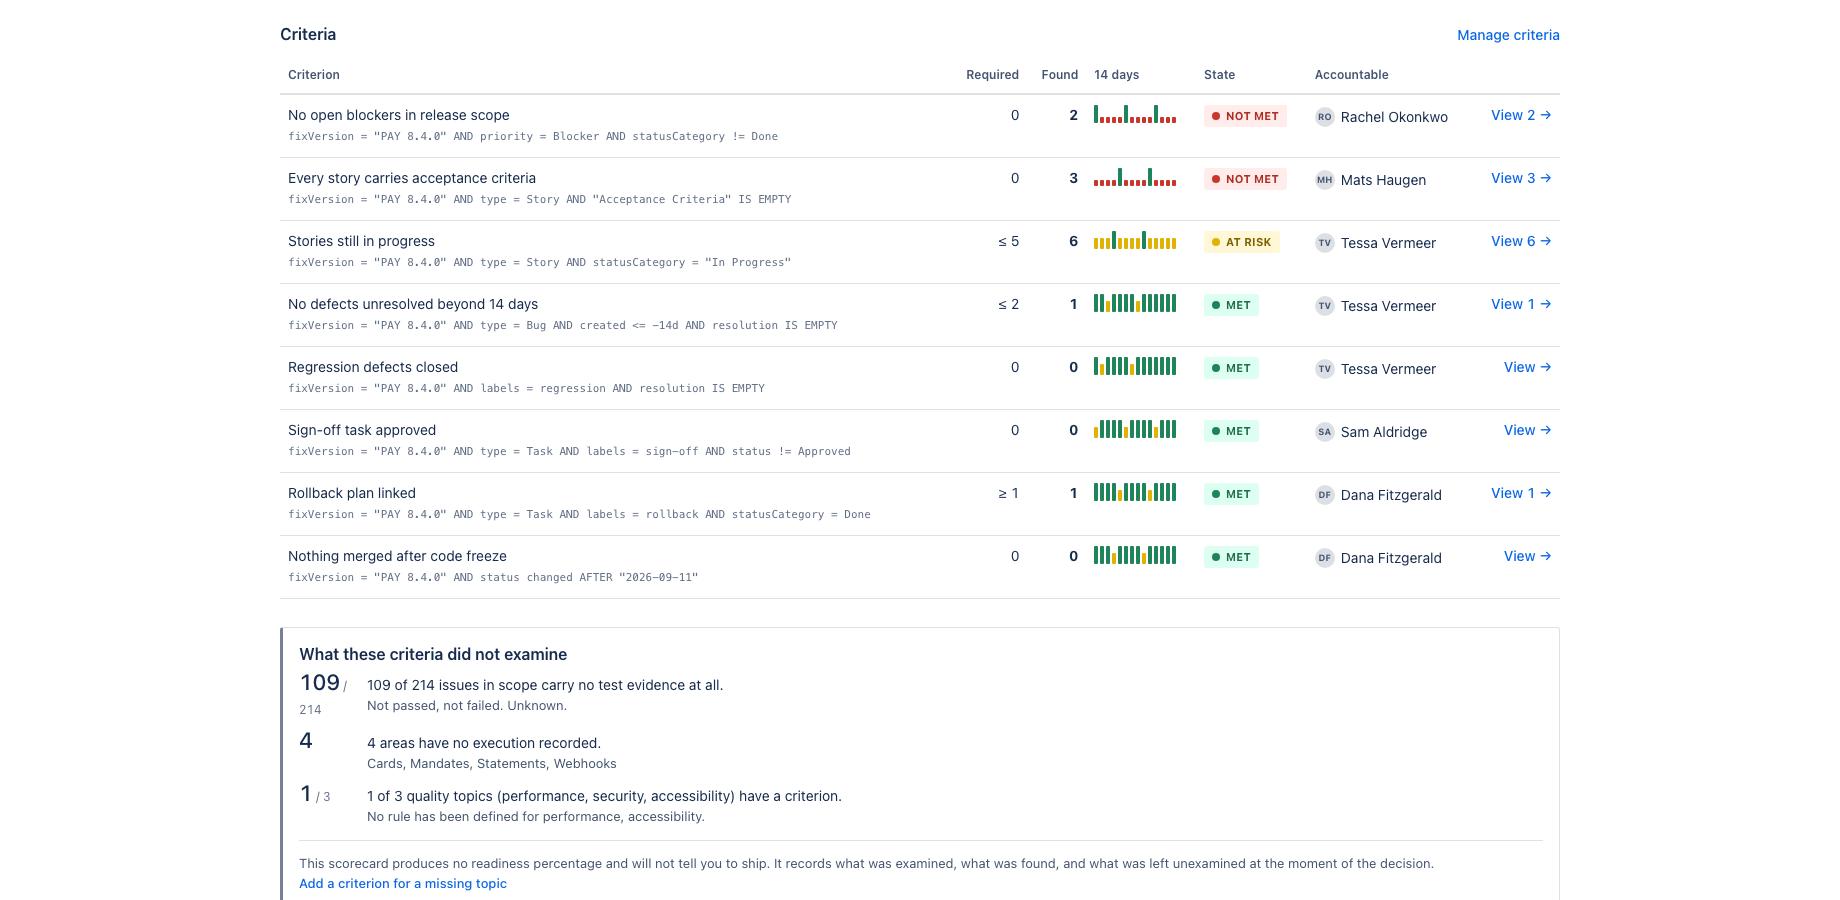Click 14-day sparkline for open blockers row
1840x900 pixels.
click(x=1135, y=114)
